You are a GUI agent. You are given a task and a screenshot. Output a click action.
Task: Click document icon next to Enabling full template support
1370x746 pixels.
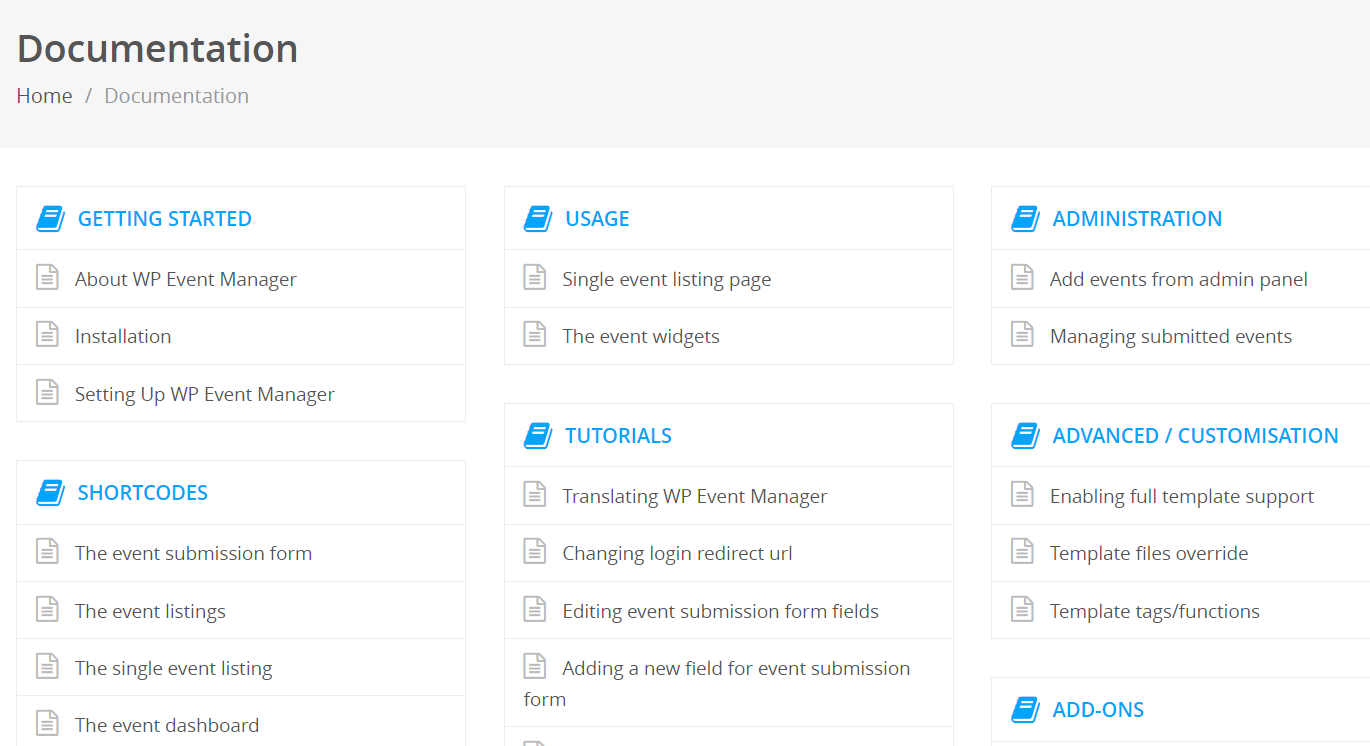(1022, 494)
